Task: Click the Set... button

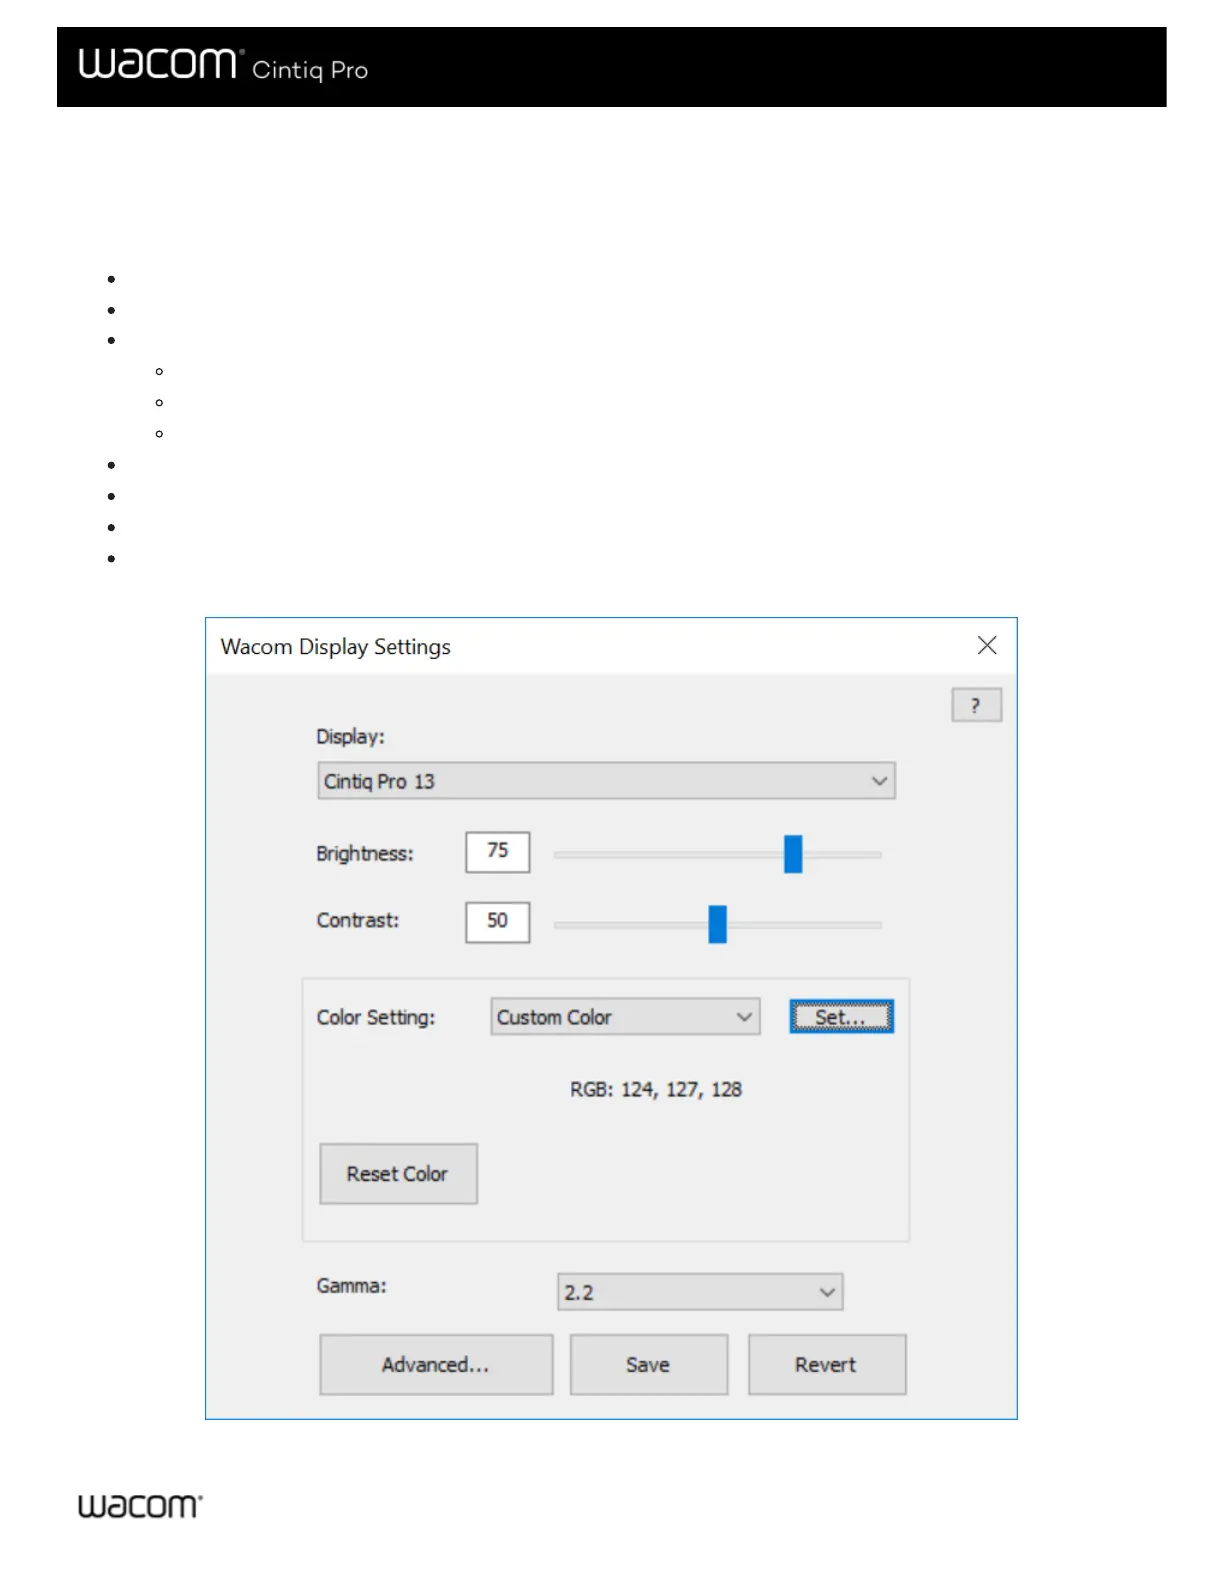Action: tap(841, 1017)
